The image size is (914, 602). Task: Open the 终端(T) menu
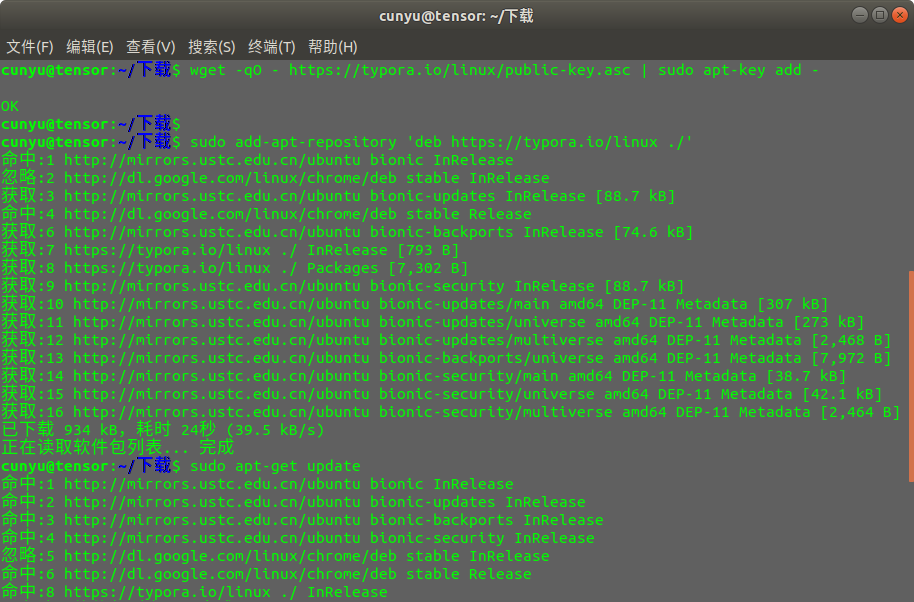point(272,47)
